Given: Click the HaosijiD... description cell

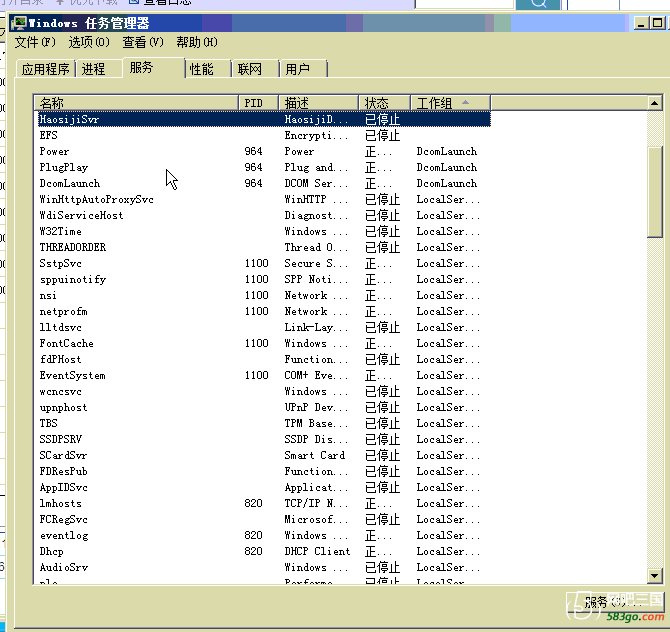Looking at the screenshot, I should coord(316,119).
